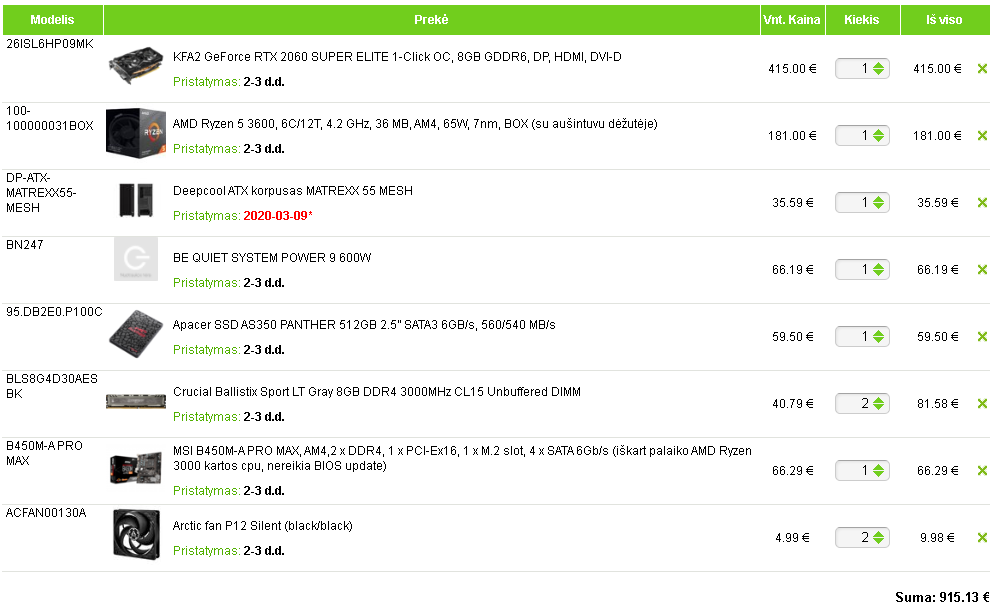The image size is (1000, 606).
Task: Delete MSI B450M-A PRO MAX from cart
Action: pos(982,471)
